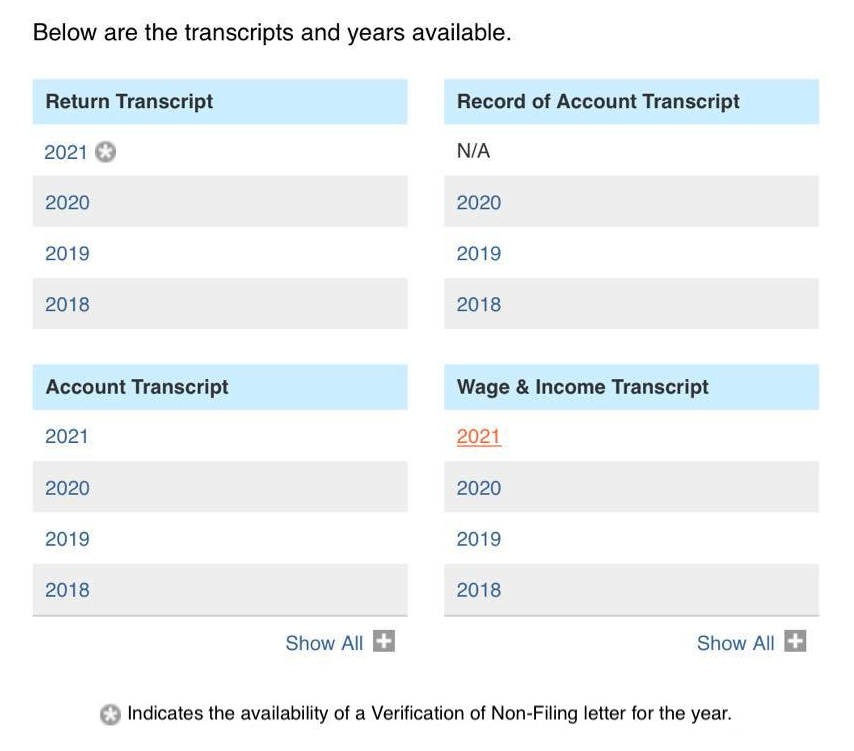Open the 2019 Account Transcript
This screenshot has width=854, height=751.
coord(67,539)
